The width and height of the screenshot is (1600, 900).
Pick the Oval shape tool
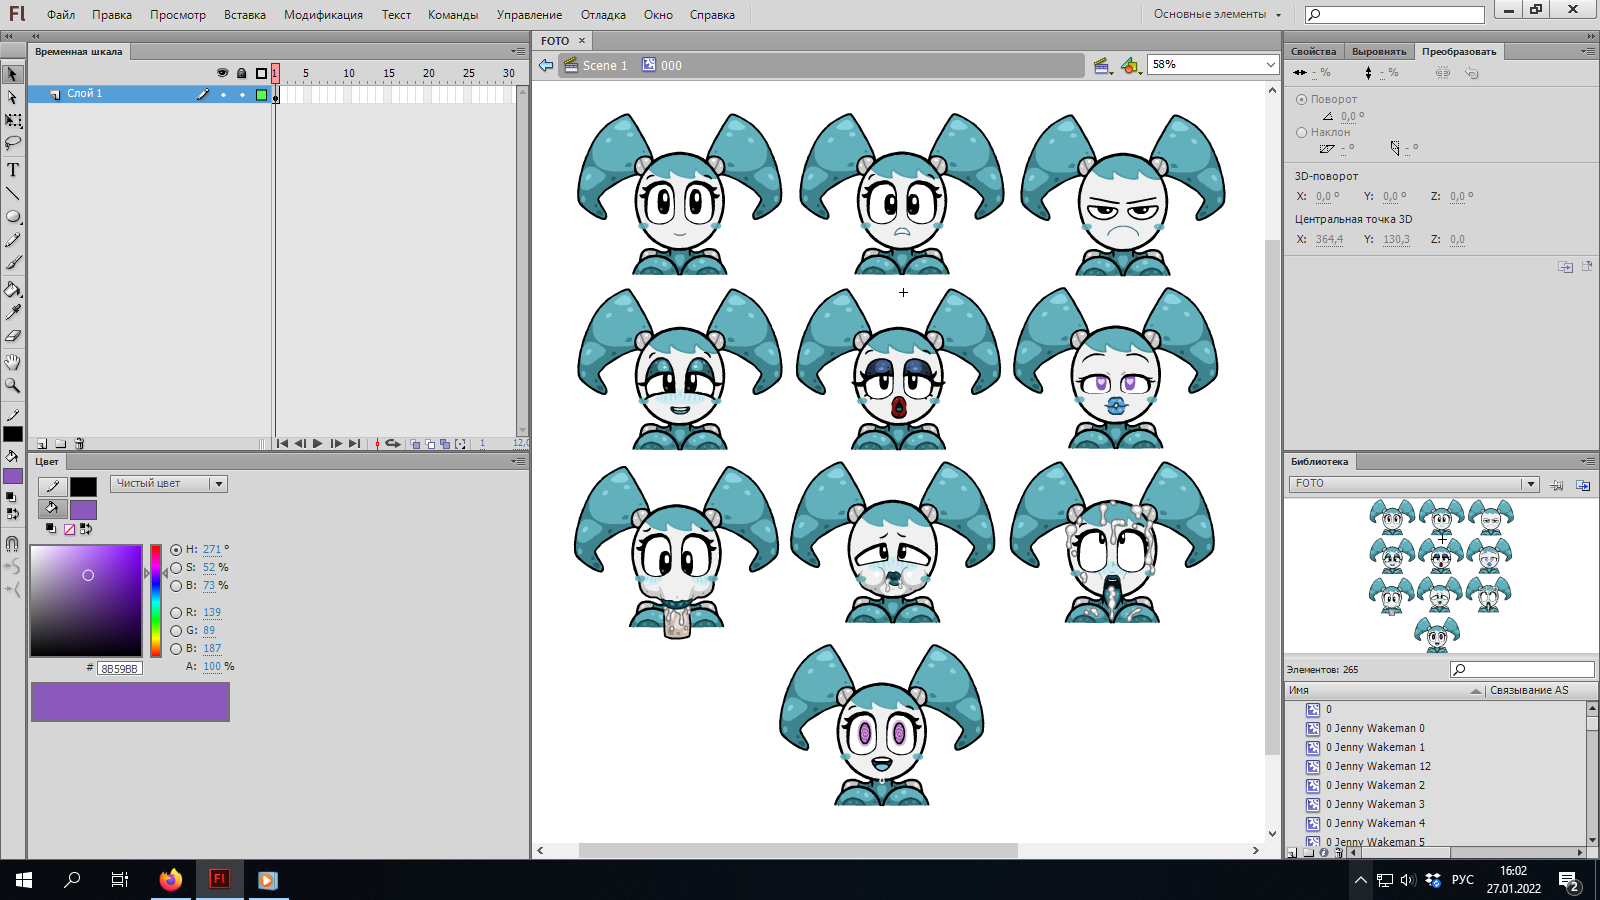(12, 216)
